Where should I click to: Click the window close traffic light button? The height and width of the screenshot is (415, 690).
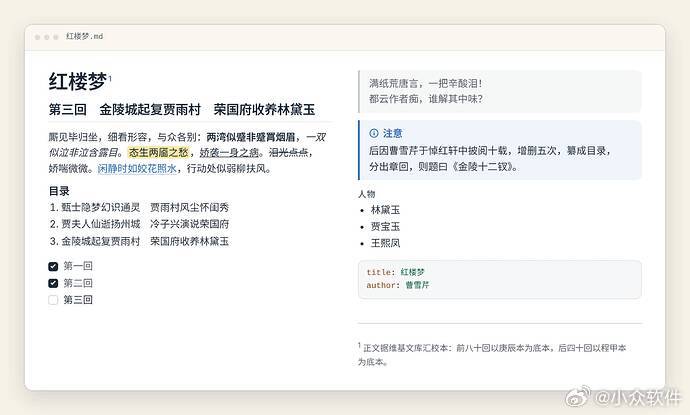point(37,37)
